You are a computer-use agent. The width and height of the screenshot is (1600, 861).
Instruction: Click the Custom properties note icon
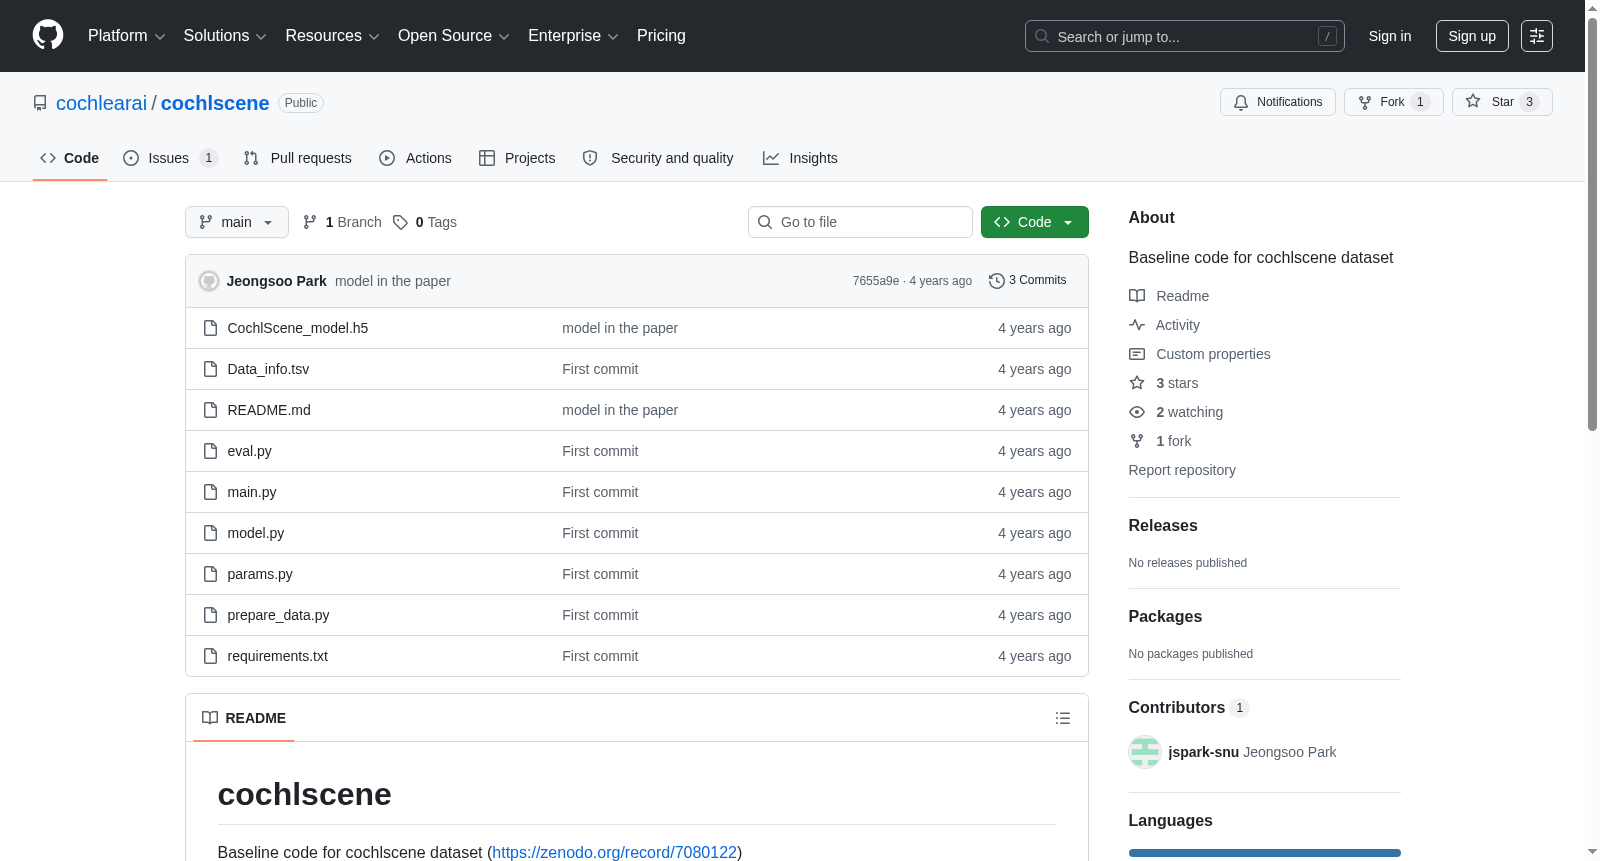(x=1137, y=354)
